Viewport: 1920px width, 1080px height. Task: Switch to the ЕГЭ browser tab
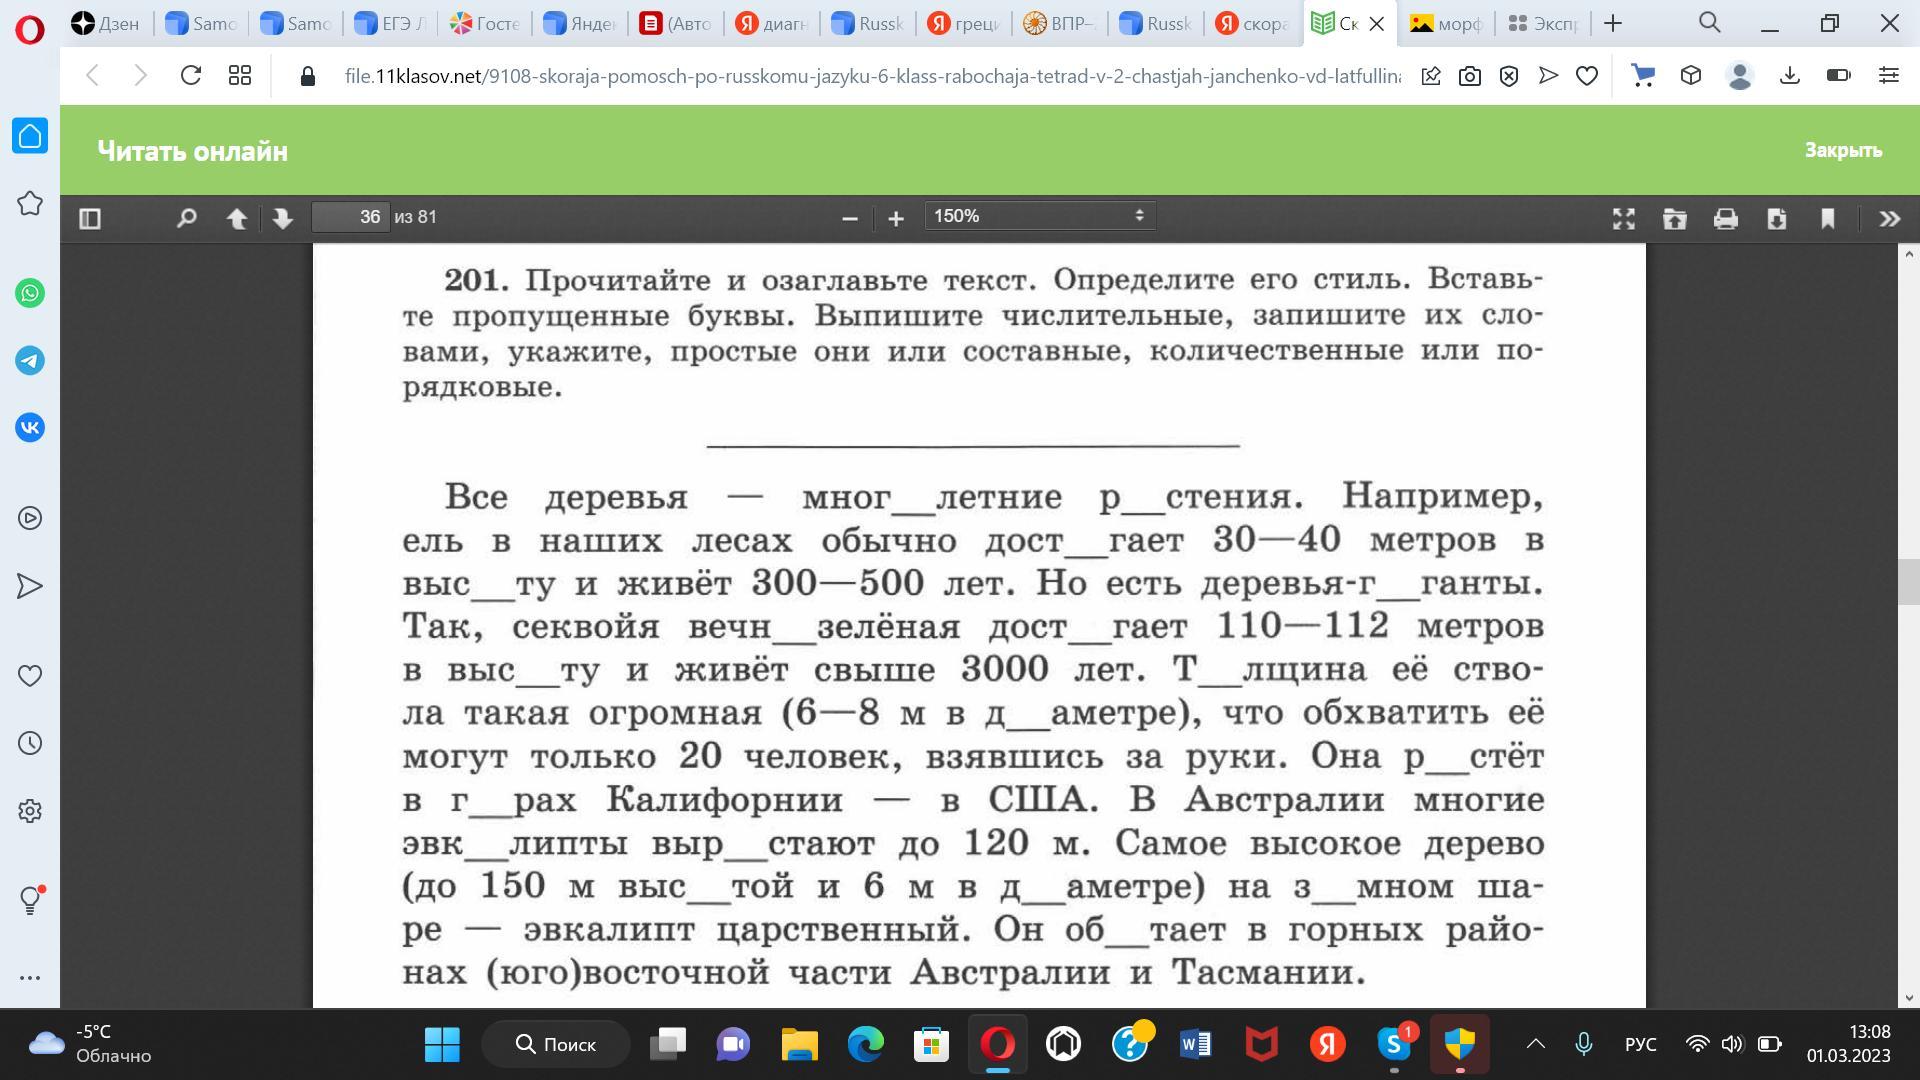pyautogui.click(x=390, y=23)
